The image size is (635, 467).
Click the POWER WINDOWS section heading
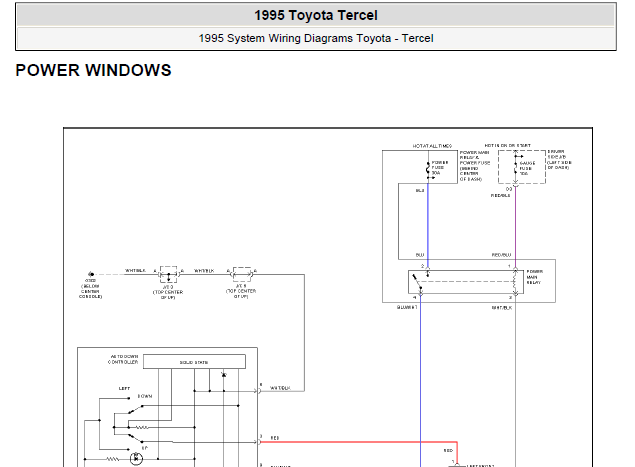(x=94, y=70)
